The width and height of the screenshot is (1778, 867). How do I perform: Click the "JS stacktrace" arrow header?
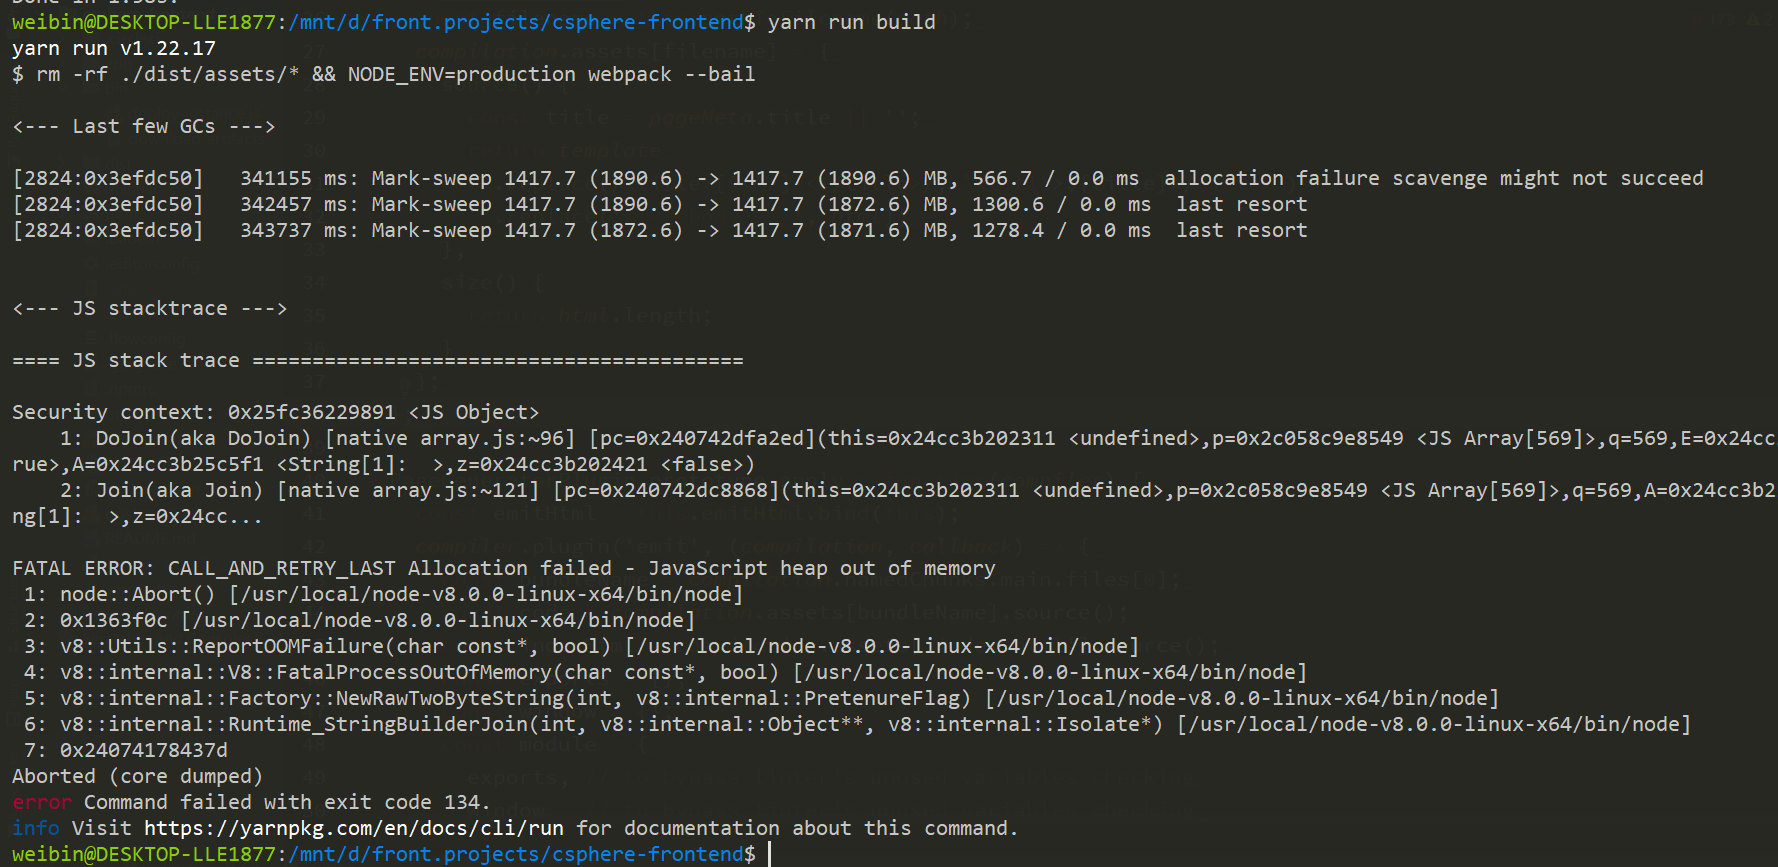(x=149, y=308)
